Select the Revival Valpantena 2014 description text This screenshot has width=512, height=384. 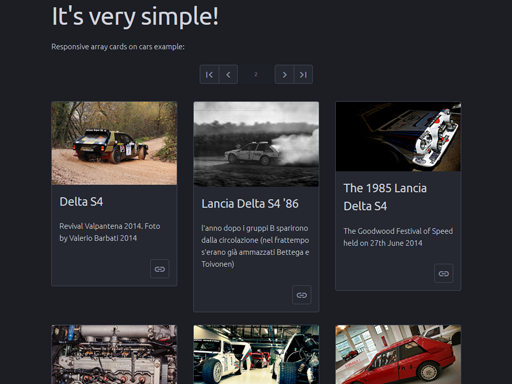110,232
